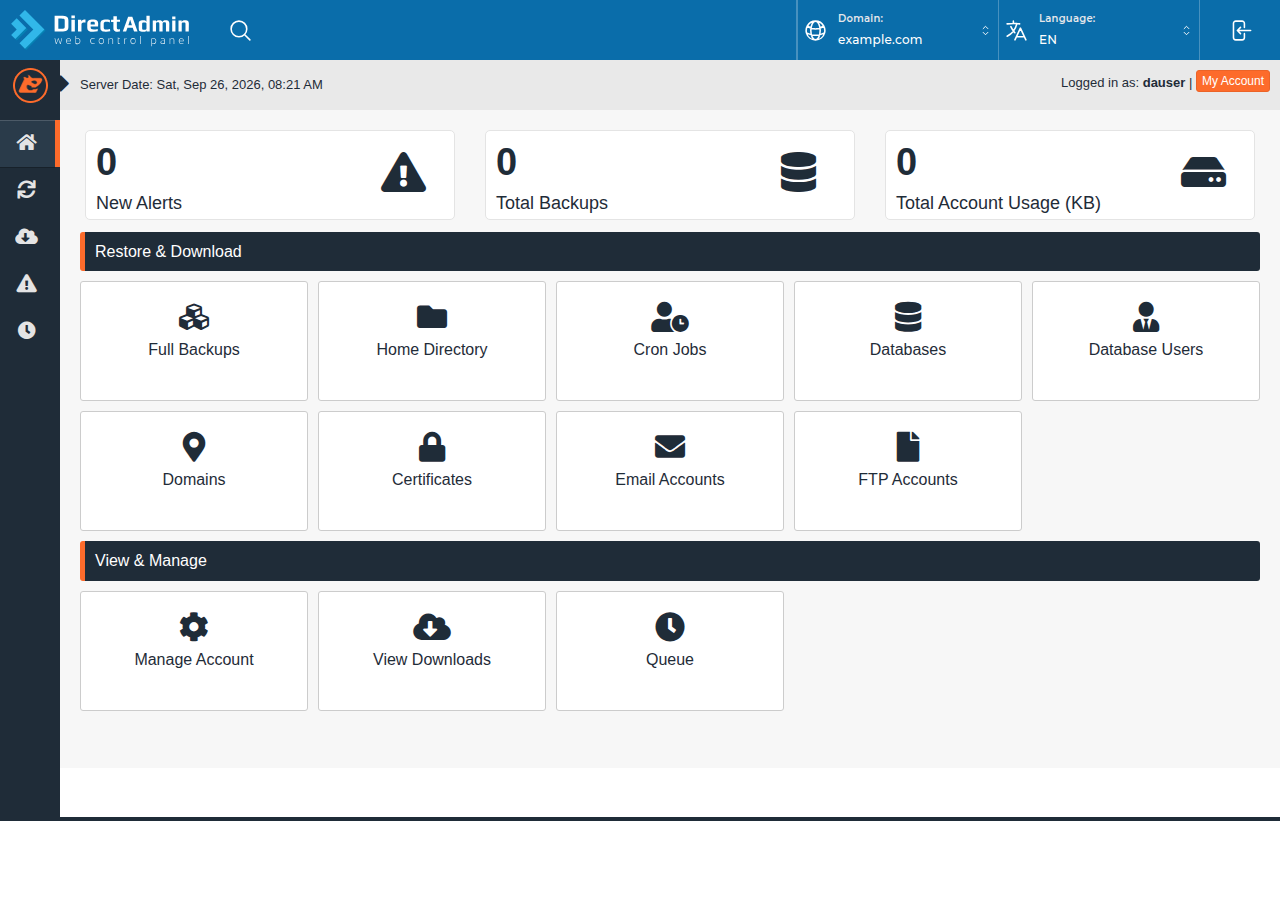The height and width of the screenshot is (900, 1280).
Task: Open the clock sidebar icon
Action: point(27,330)
